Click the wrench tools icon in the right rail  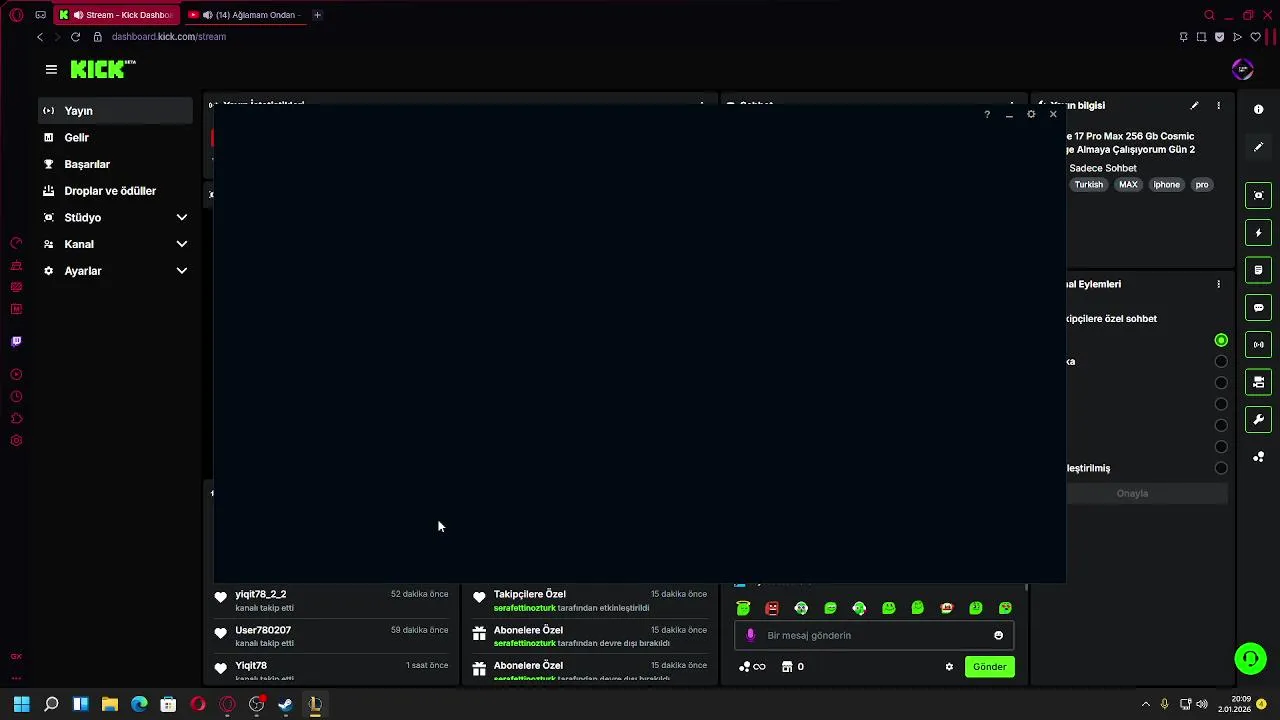[x=1259, y=419]
